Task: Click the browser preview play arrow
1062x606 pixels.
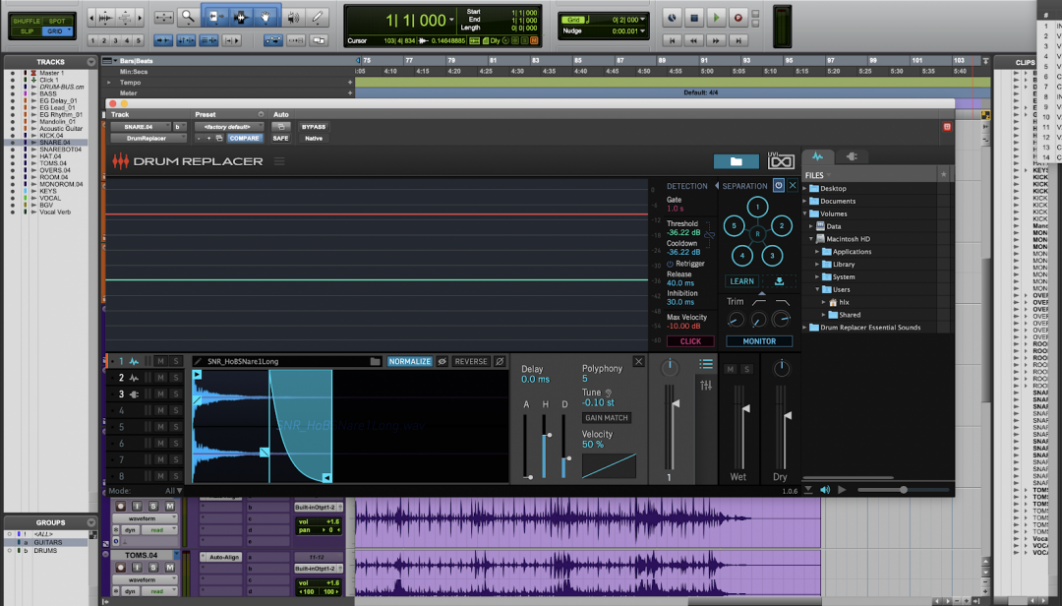Action: [x=842, y=490]
